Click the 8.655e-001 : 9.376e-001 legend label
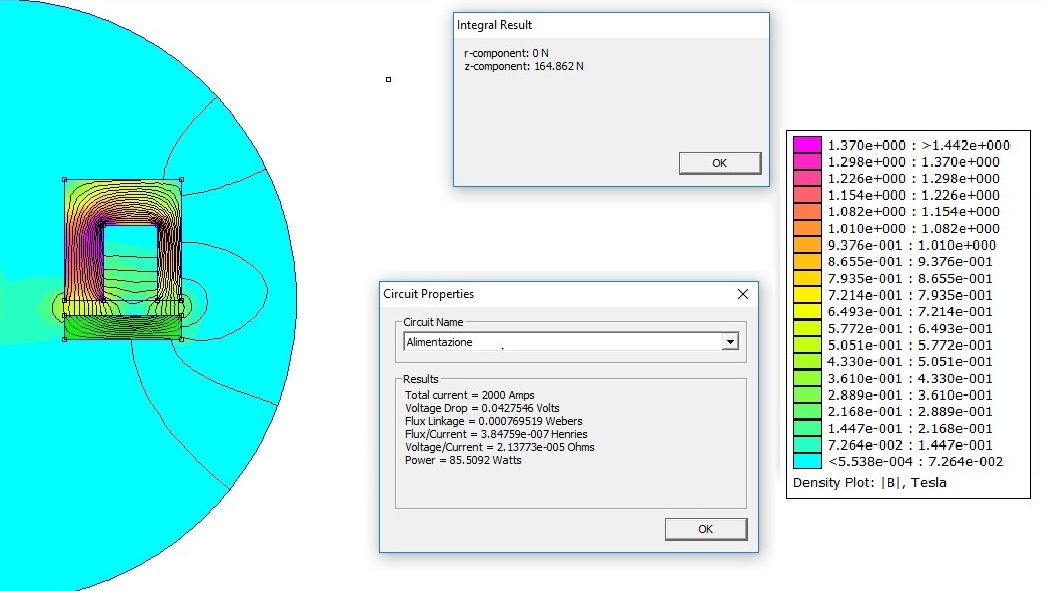This screenshot has height=591, width=1045. pyautogui.click(x=910, y=261)
